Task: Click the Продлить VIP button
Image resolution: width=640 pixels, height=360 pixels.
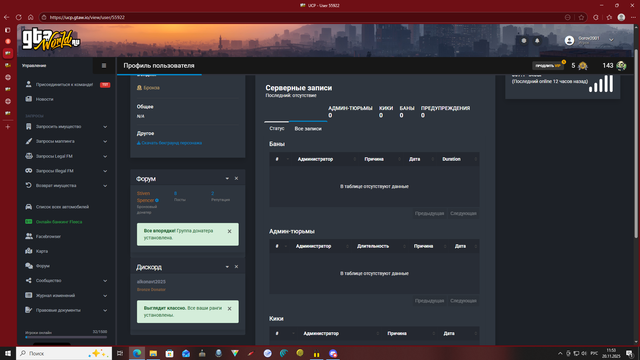Action: 548,66
